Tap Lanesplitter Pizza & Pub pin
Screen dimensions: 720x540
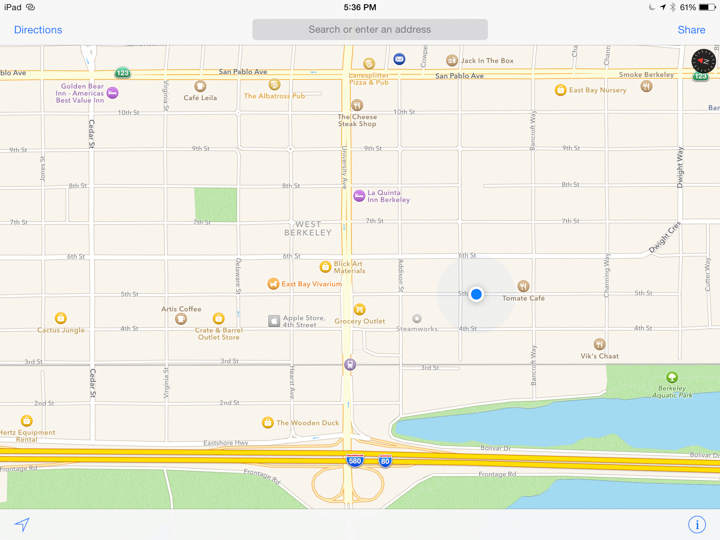[x=369, y=63]
